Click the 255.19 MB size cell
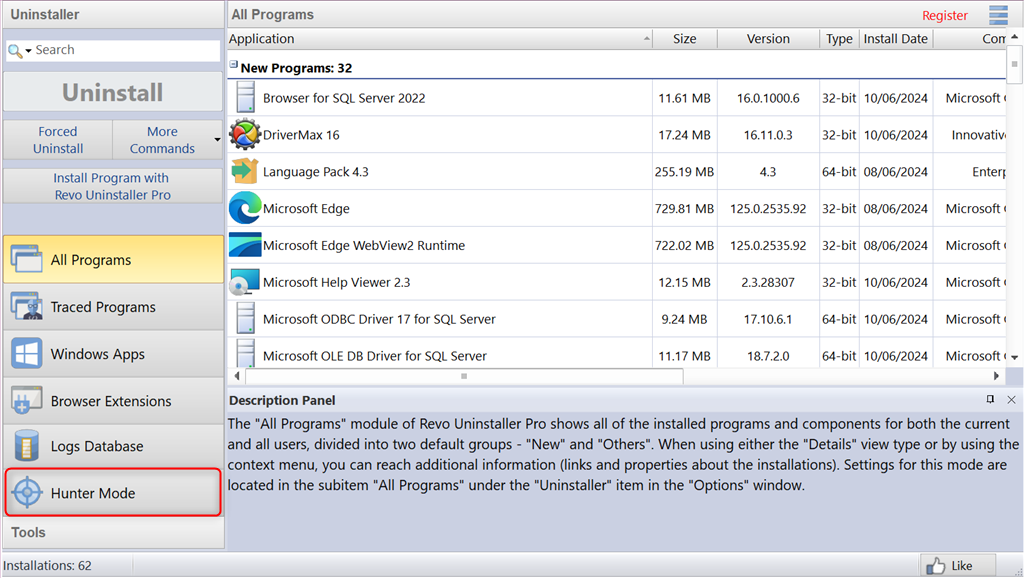 (684, 172)
